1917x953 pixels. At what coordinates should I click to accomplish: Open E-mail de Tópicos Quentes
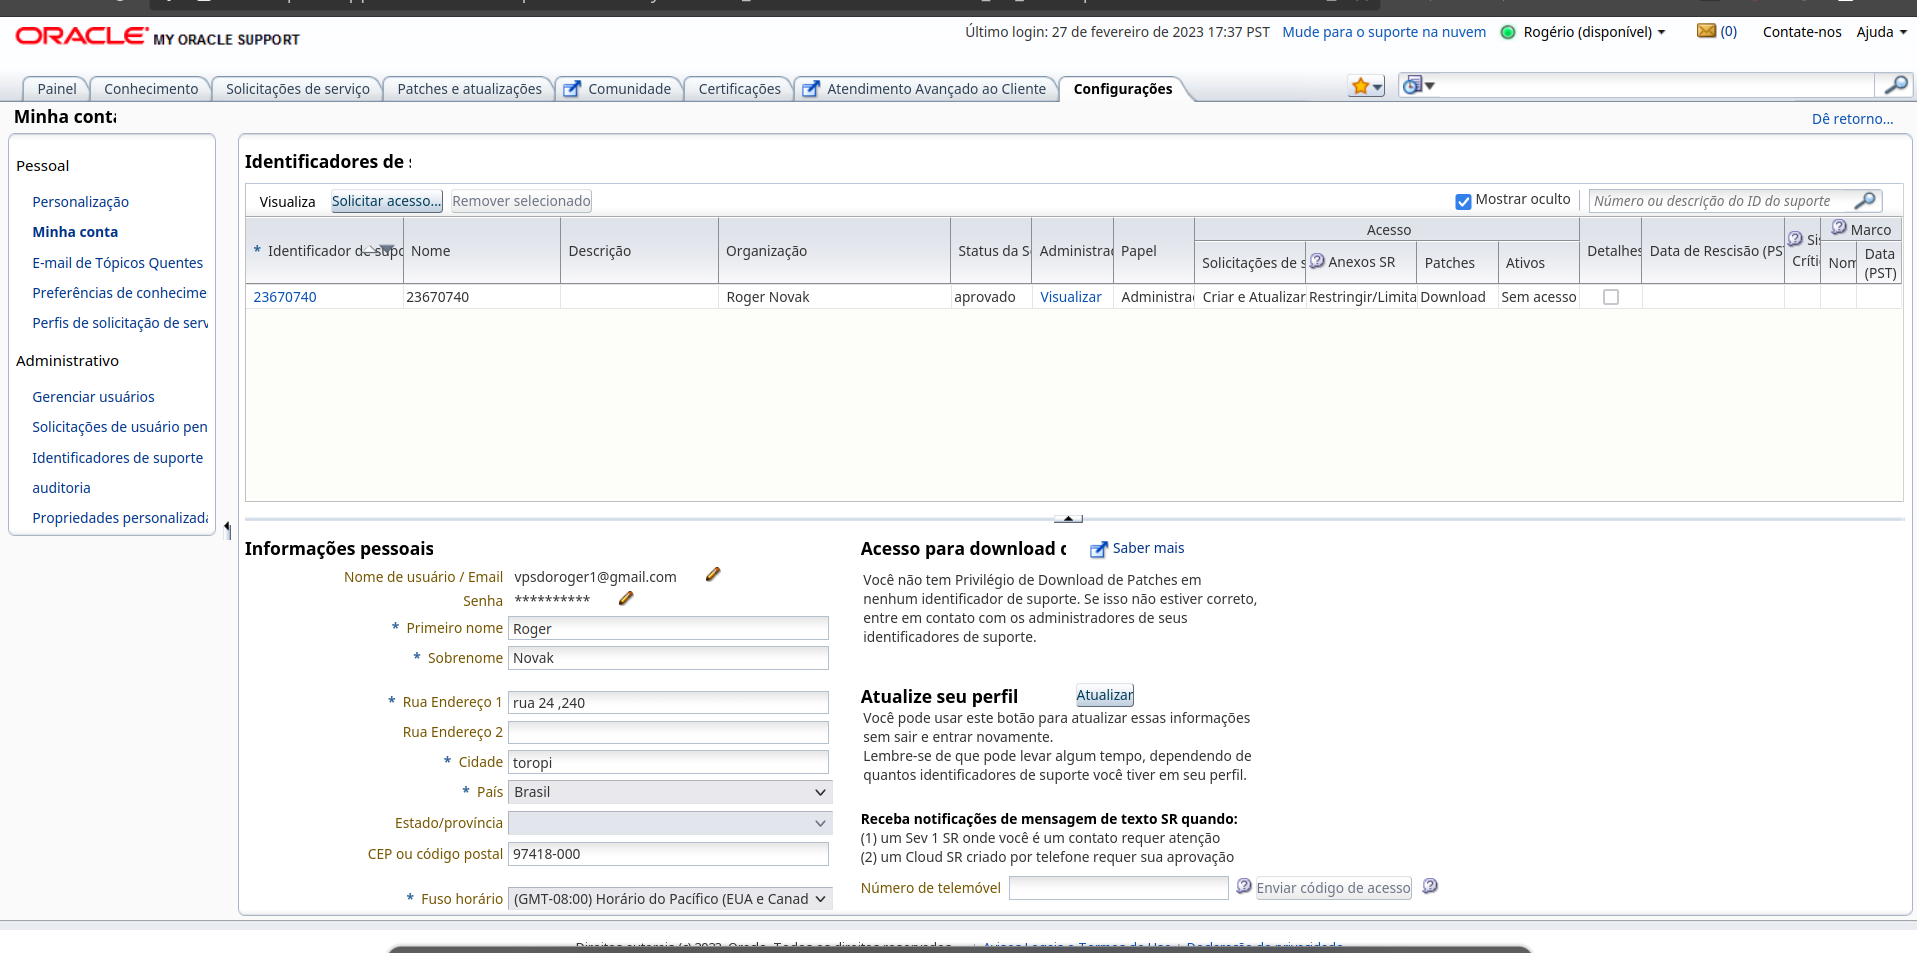[118, 263]
